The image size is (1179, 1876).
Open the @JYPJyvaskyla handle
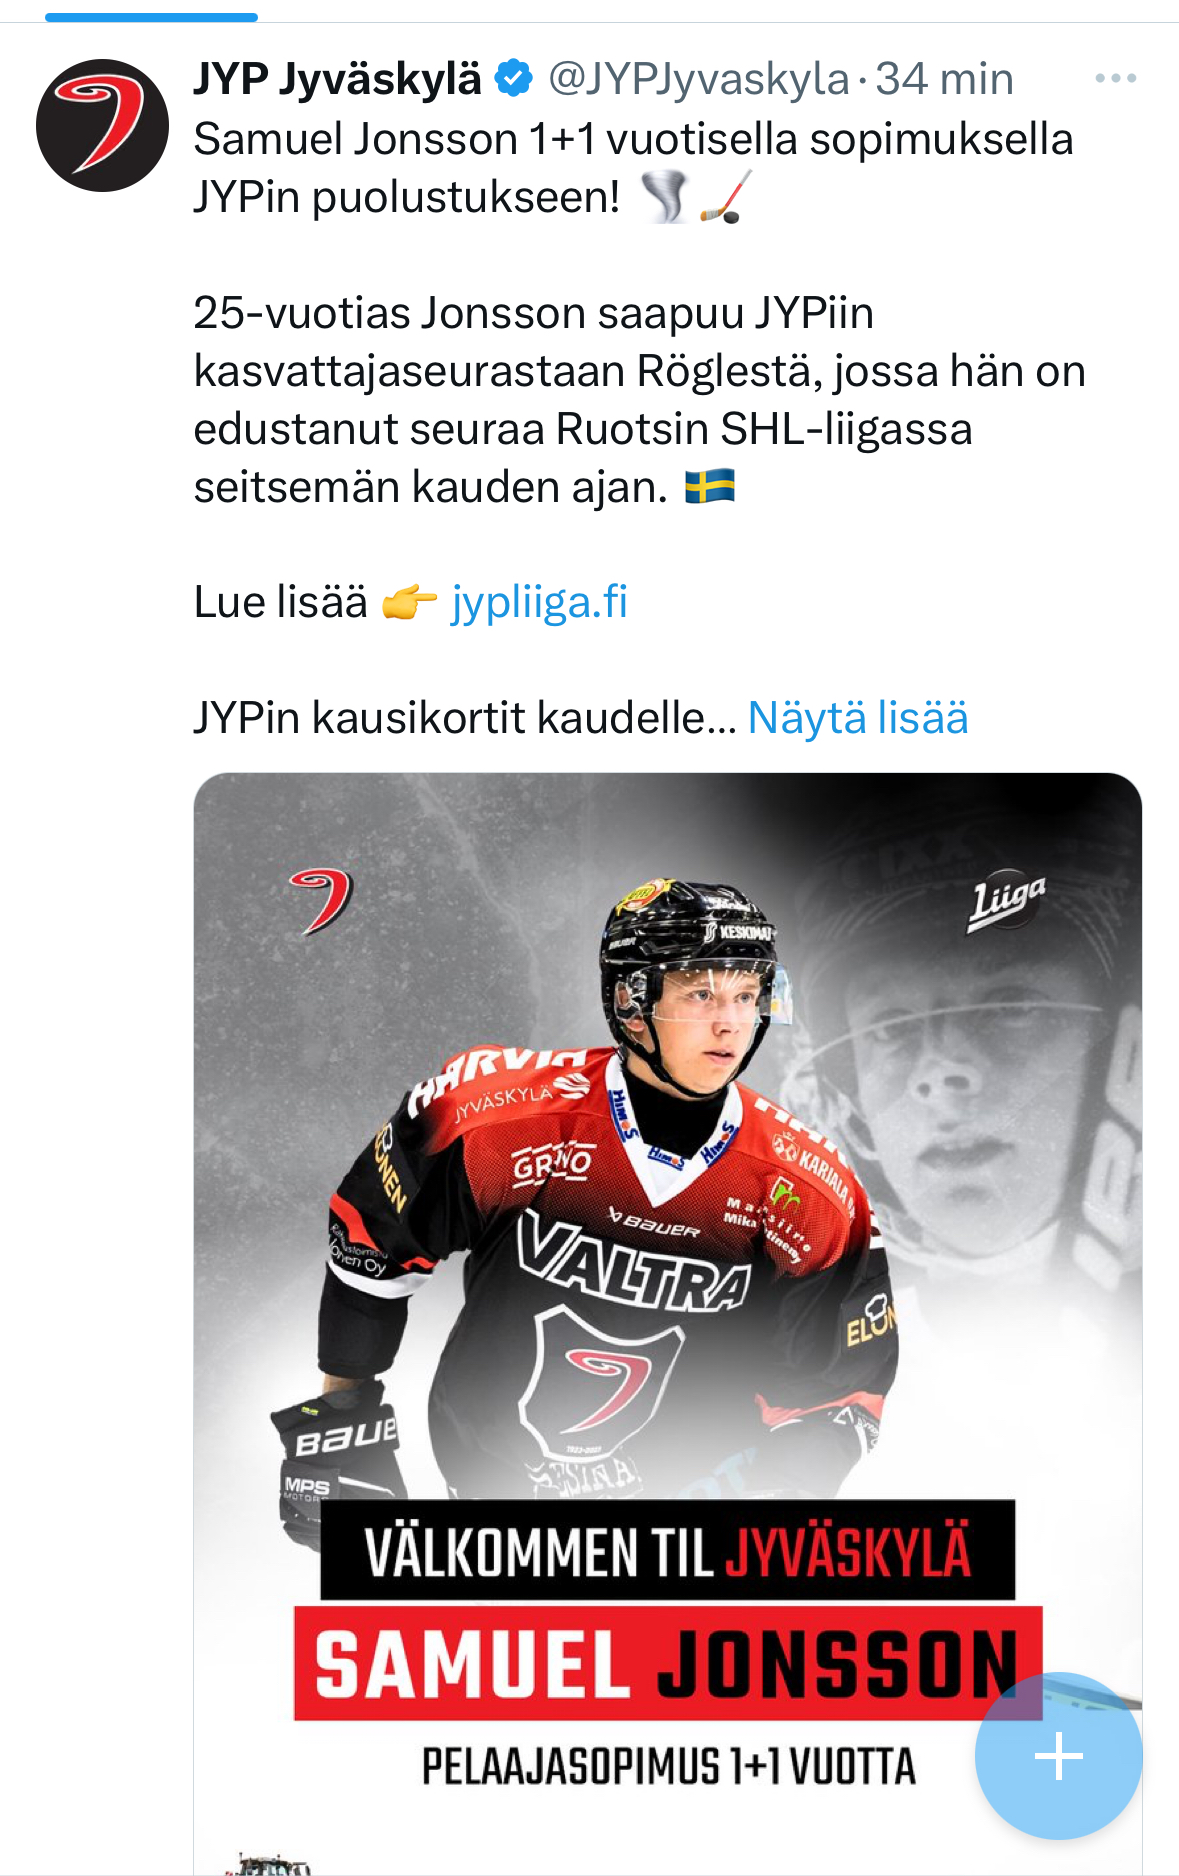pos(698,78)
